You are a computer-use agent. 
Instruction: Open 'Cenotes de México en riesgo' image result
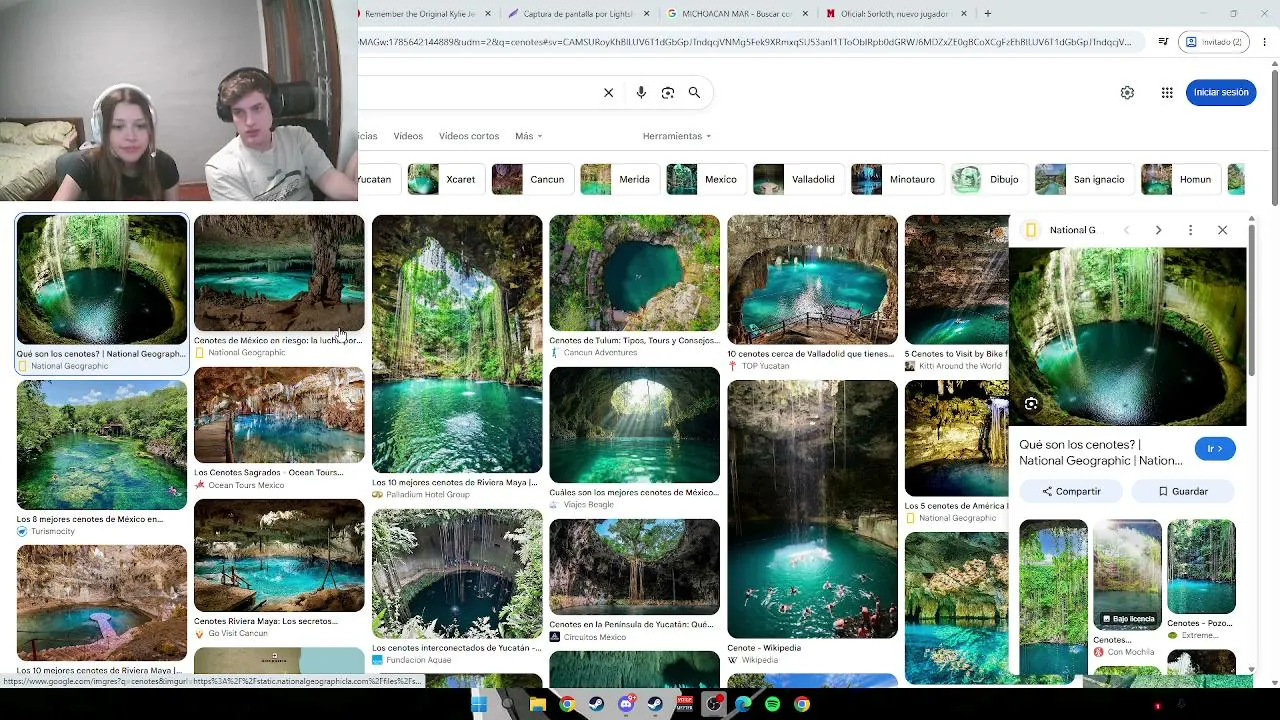[x=279, y=273]
